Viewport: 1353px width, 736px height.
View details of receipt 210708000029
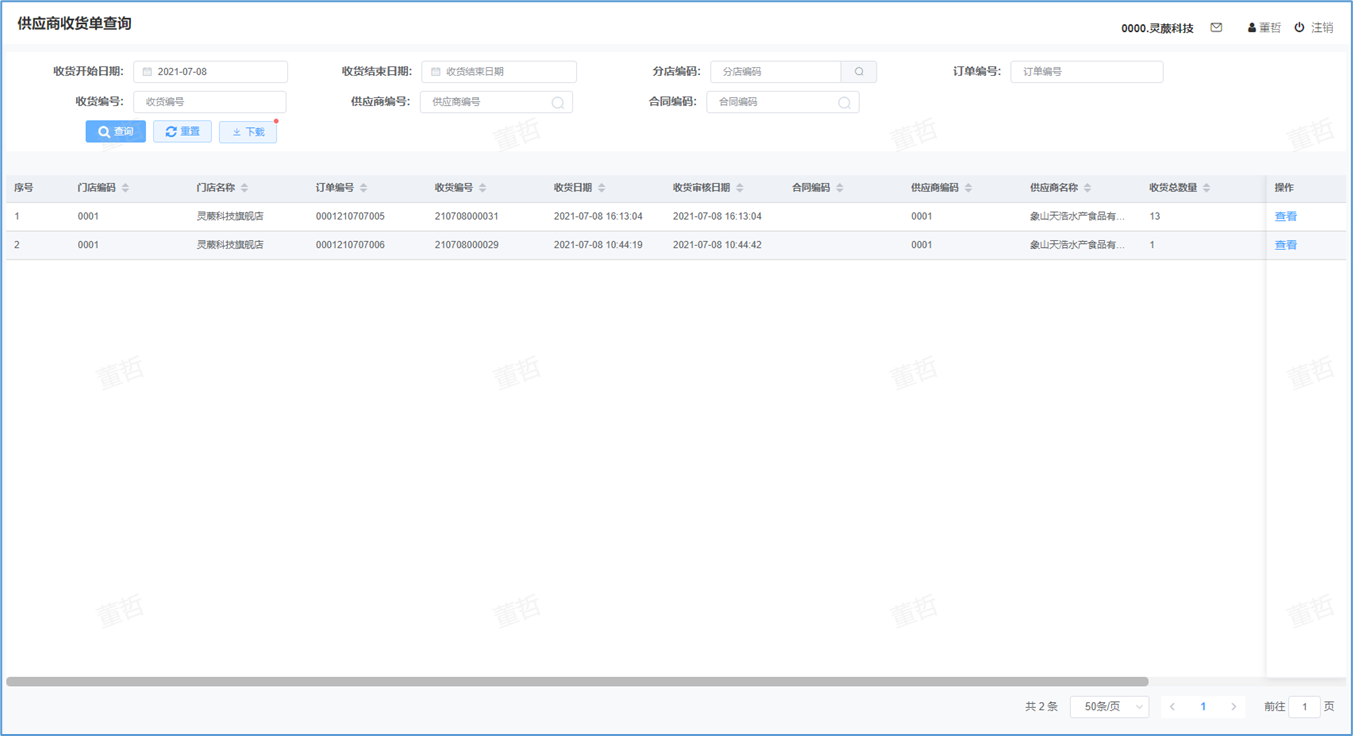point(1286,245)
